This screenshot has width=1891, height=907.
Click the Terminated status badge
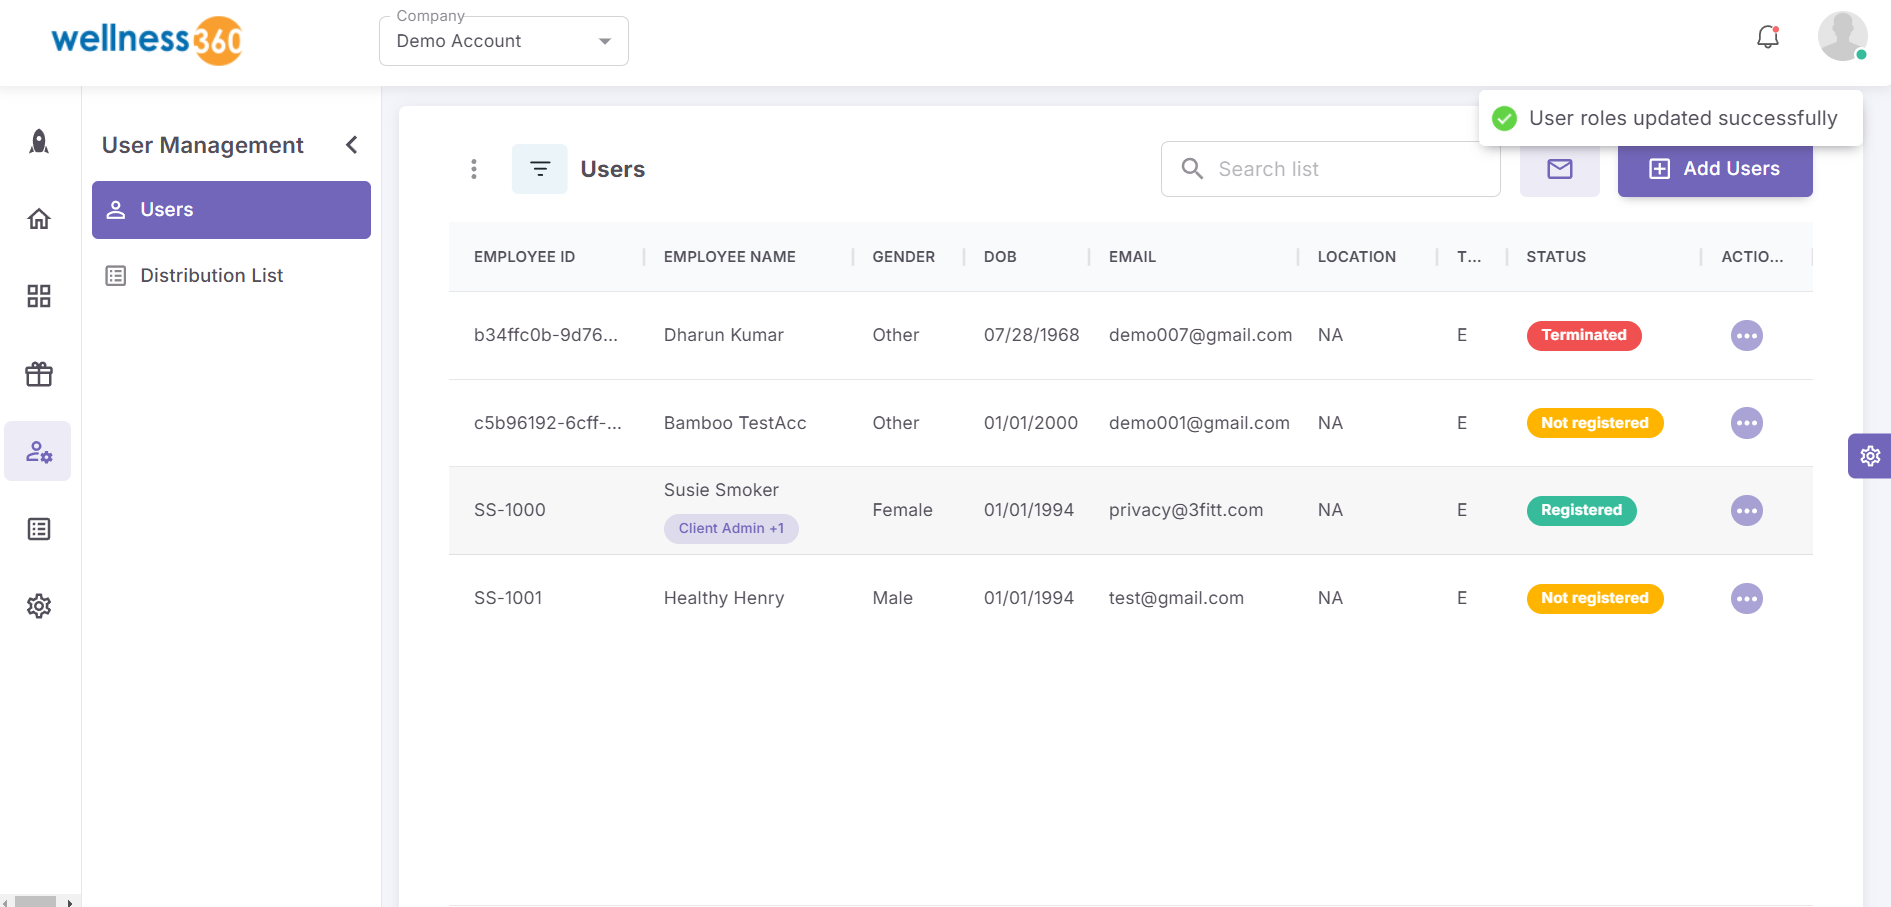click(x=1584, y=335)
